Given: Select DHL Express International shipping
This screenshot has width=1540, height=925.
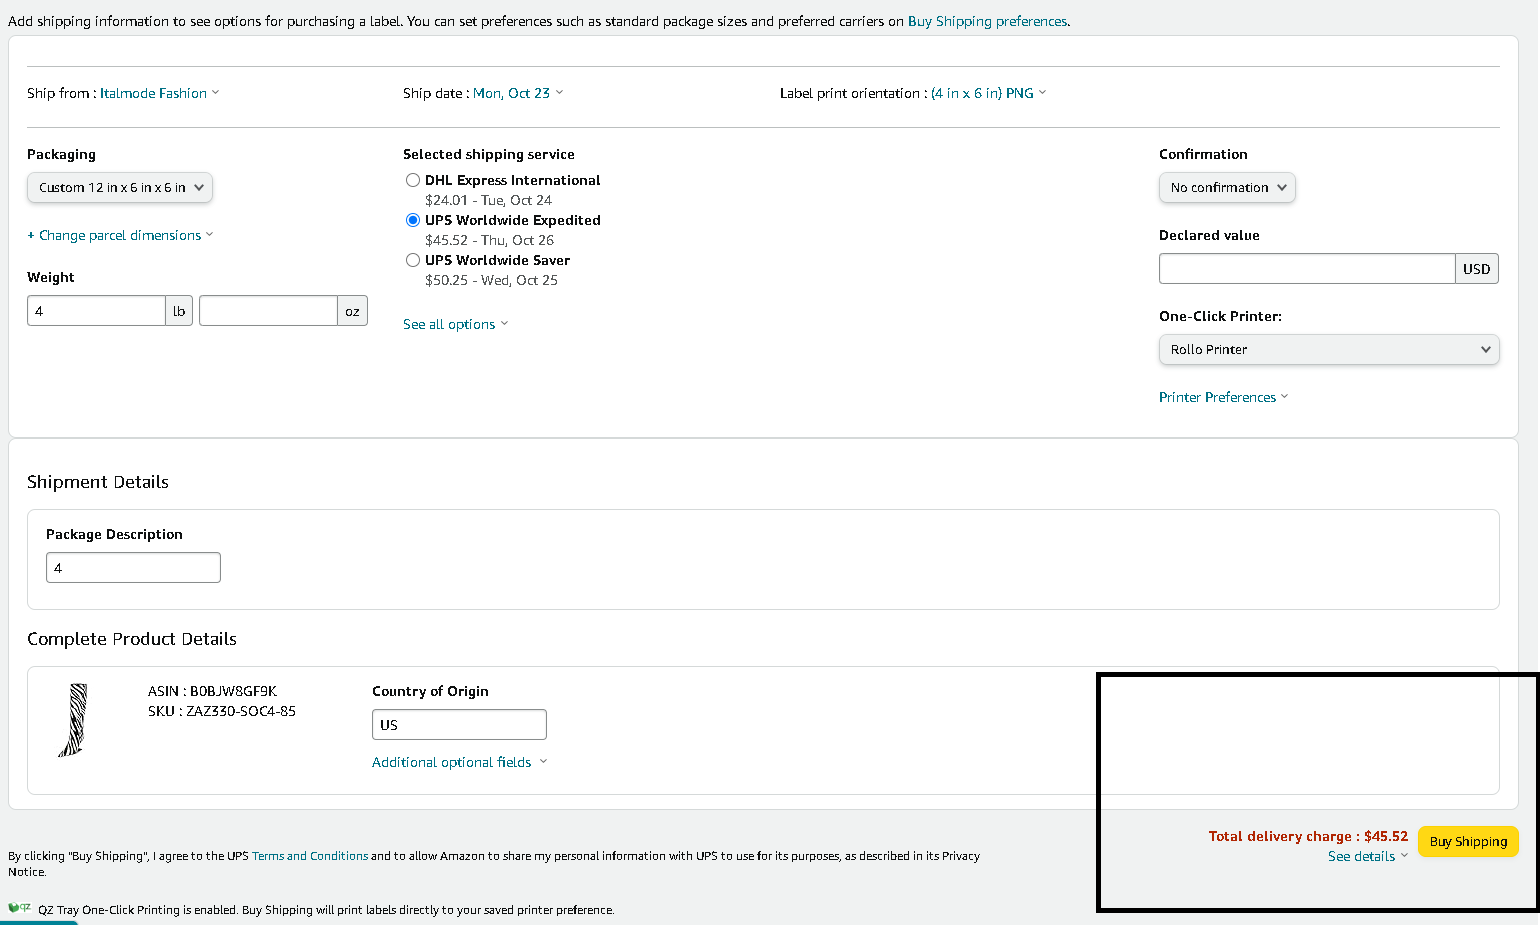Looking at the screenshot, I should point(412,180).
